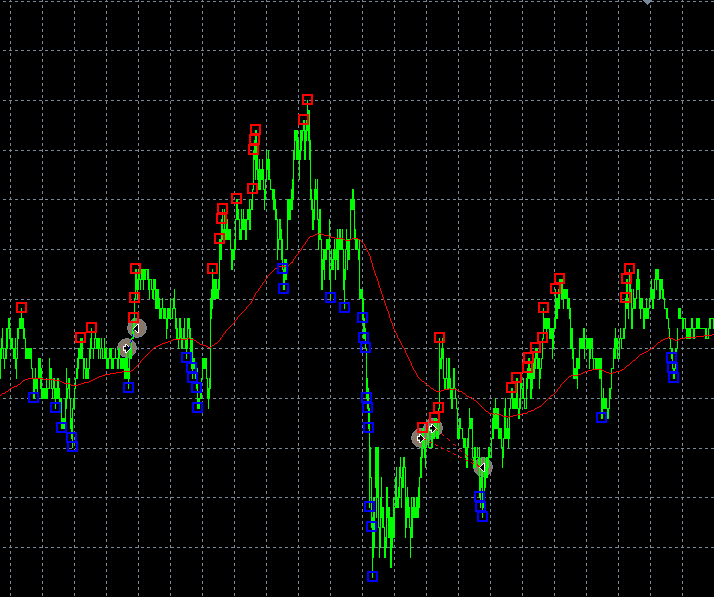Click blue square overlapping the moving average before the peak
The width and height of the screenshot is (715, 598).
(282, 268)
